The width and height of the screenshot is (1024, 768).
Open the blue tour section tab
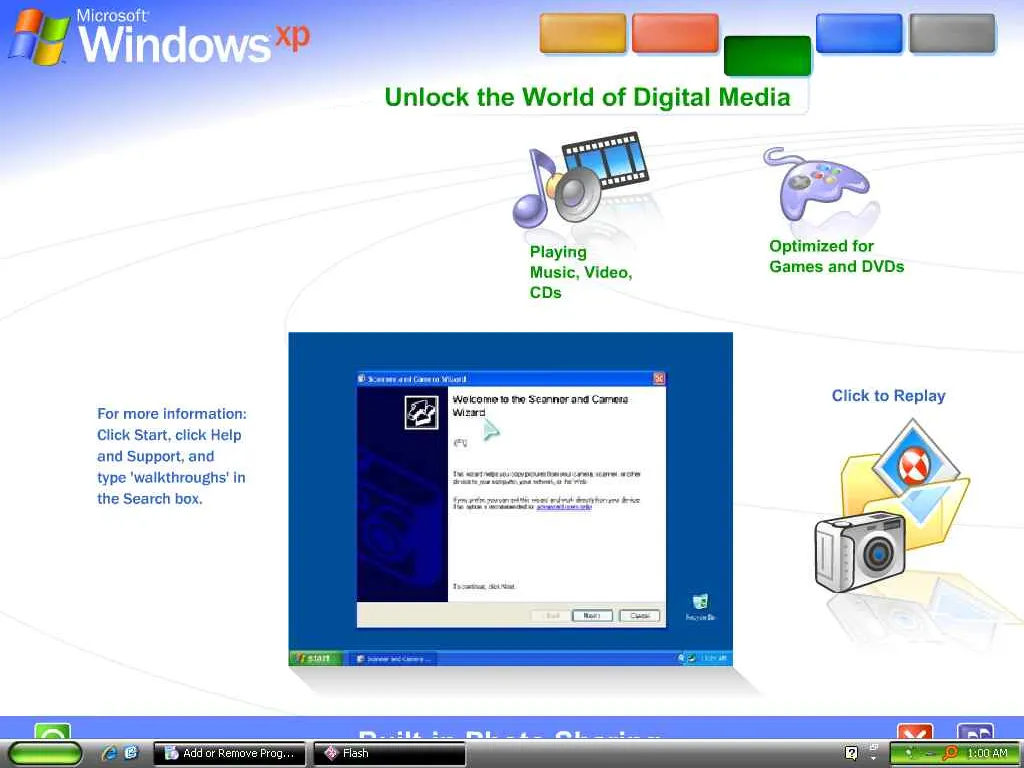(859, 33)
